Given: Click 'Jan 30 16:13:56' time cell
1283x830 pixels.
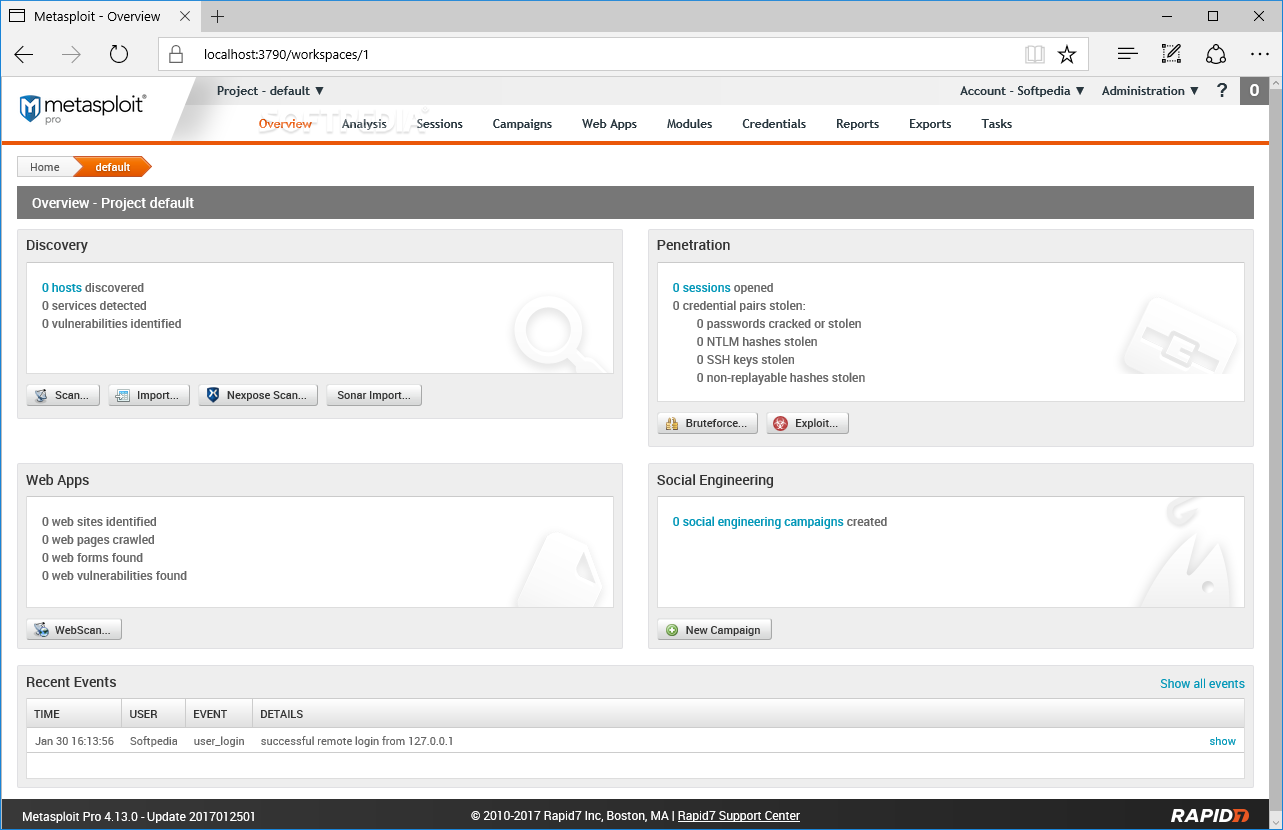Looking at the screenshot, I should pos(74,741).
